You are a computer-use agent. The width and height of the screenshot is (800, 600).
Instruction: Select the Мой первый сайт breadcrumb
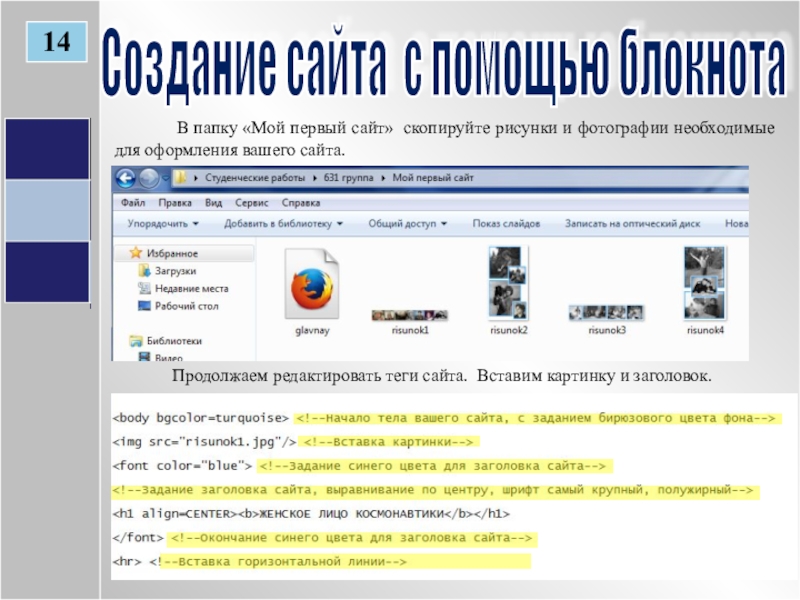pyautogui.click(x=433, y=178)
